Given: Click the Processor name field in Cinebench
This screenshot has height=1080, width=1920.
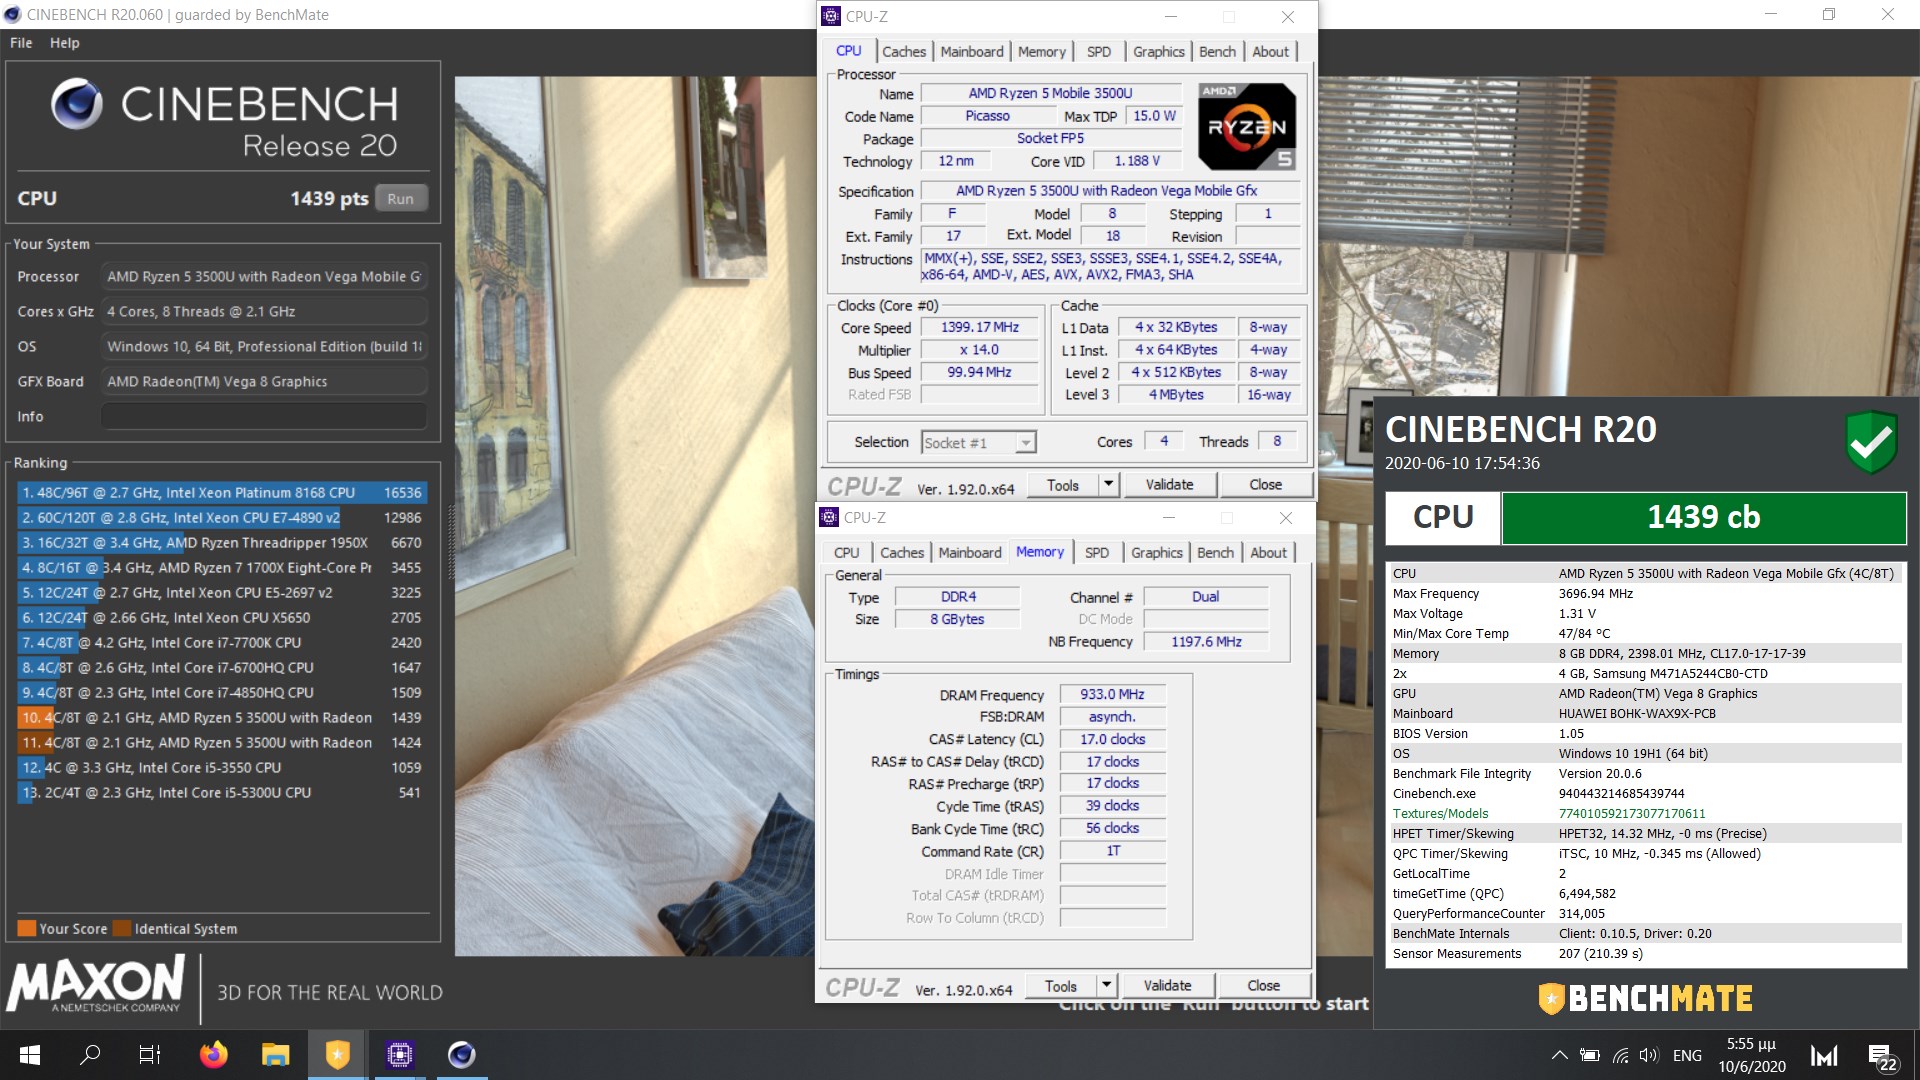Looking at the screenshot, I should [x=264, y=276].
